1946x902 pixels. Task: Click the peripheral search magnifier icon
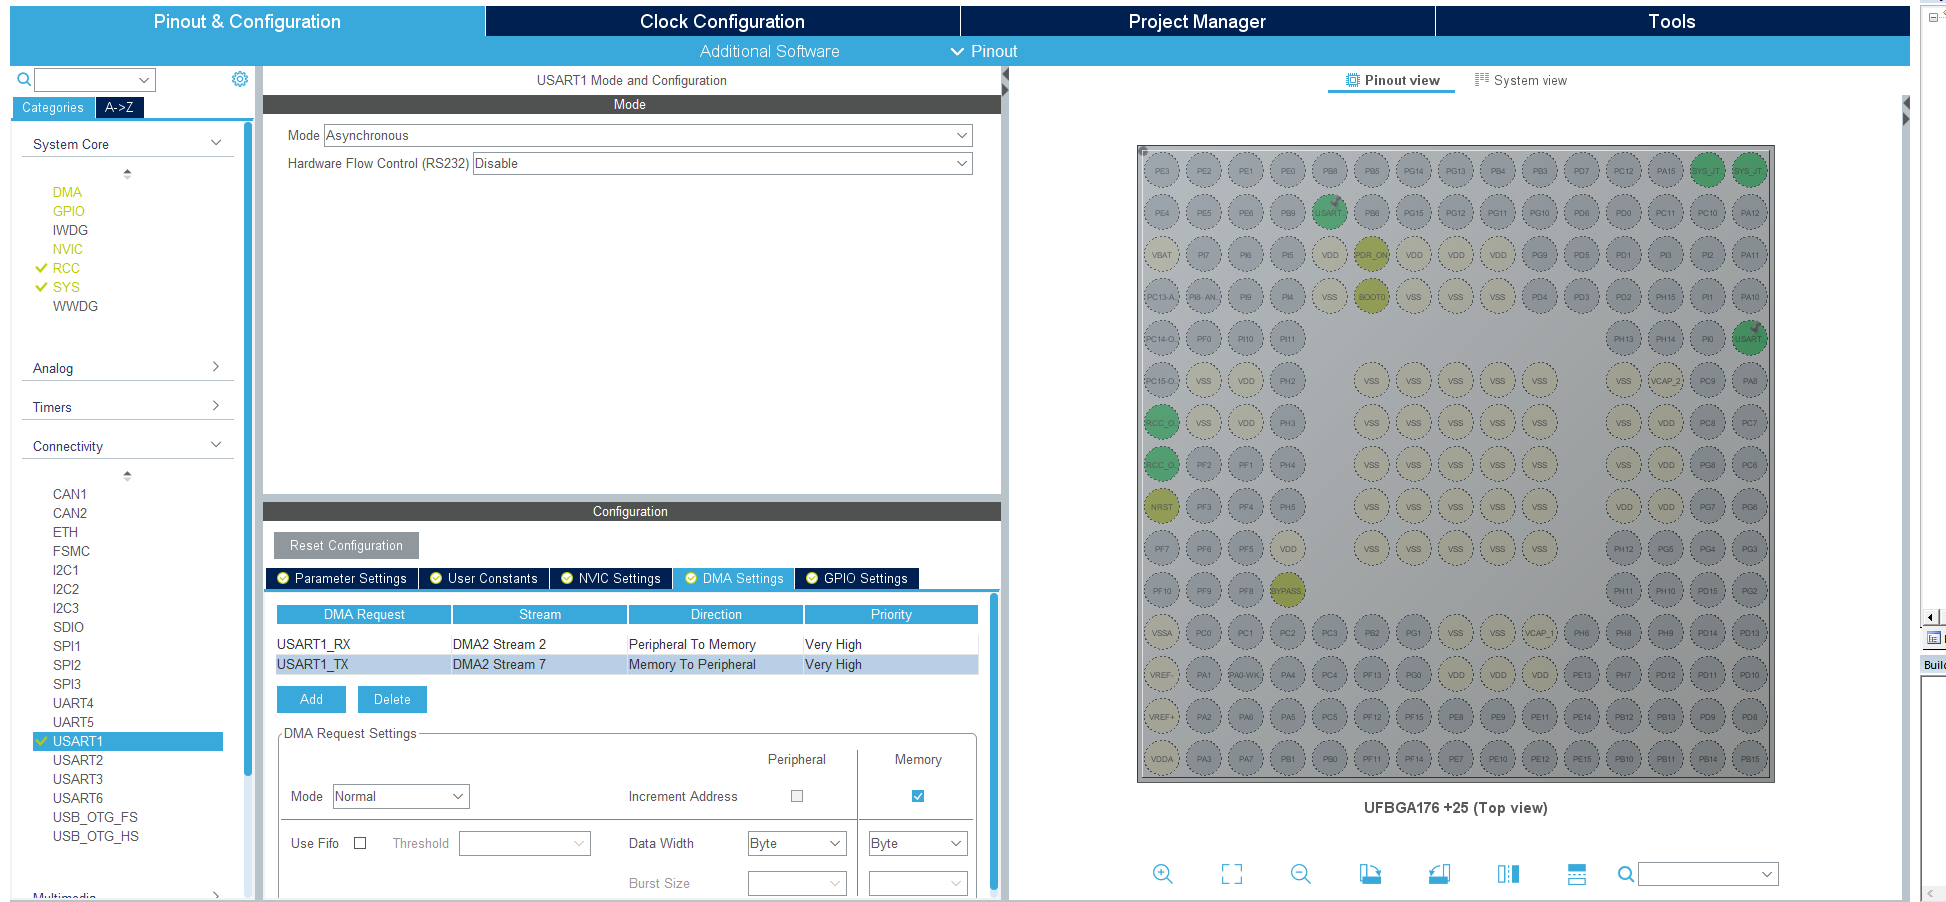pyautogui.click(x=24, y=79)
